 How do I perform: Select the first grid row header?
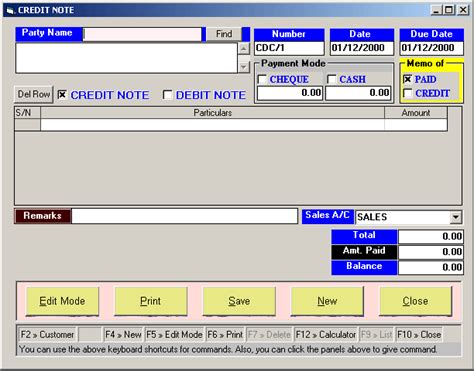tap(28, 125)
